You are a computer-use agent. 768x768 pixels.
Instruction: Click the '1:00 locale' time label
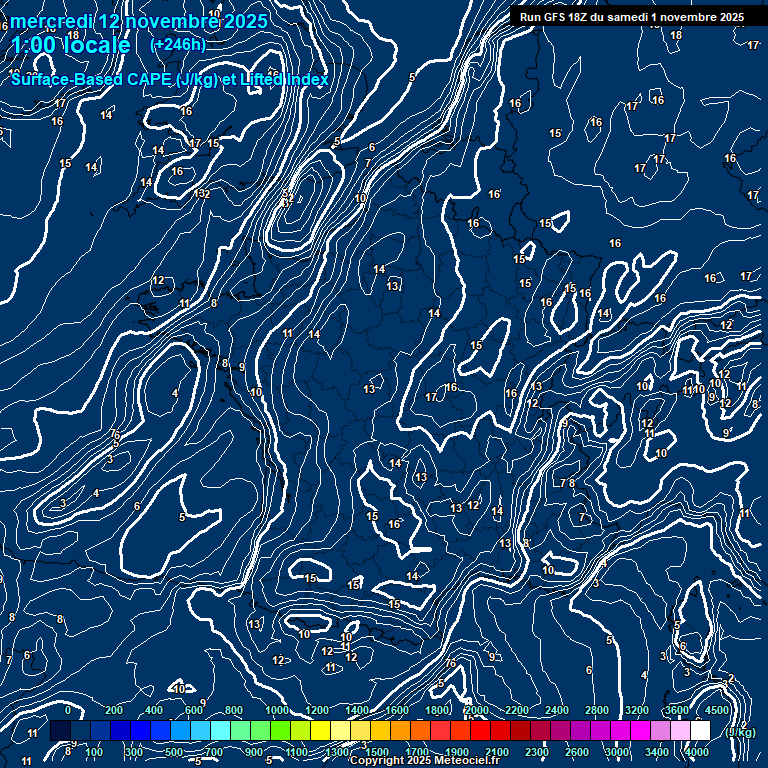coord(71,45)
